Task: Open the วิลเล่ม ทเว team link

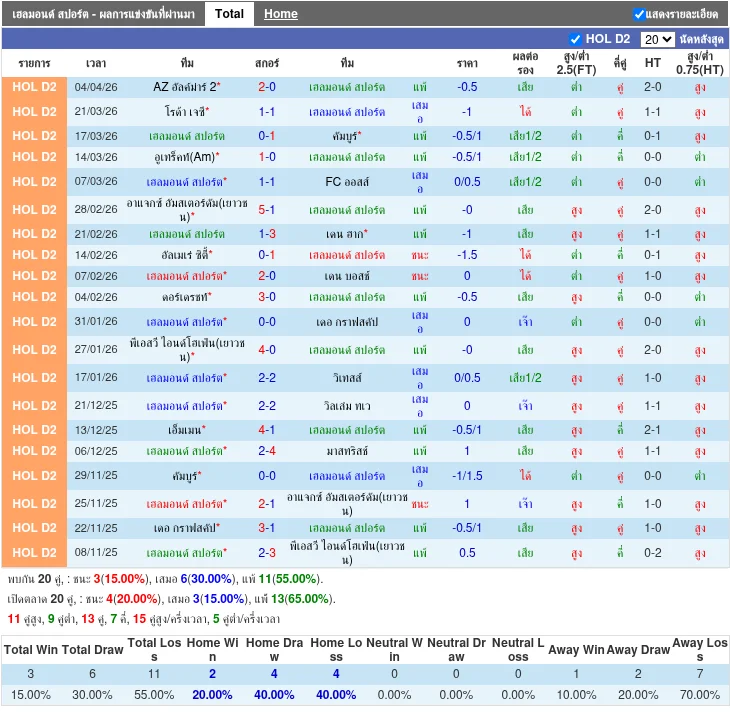Action: pyautogui.click(x=347, y=406)
